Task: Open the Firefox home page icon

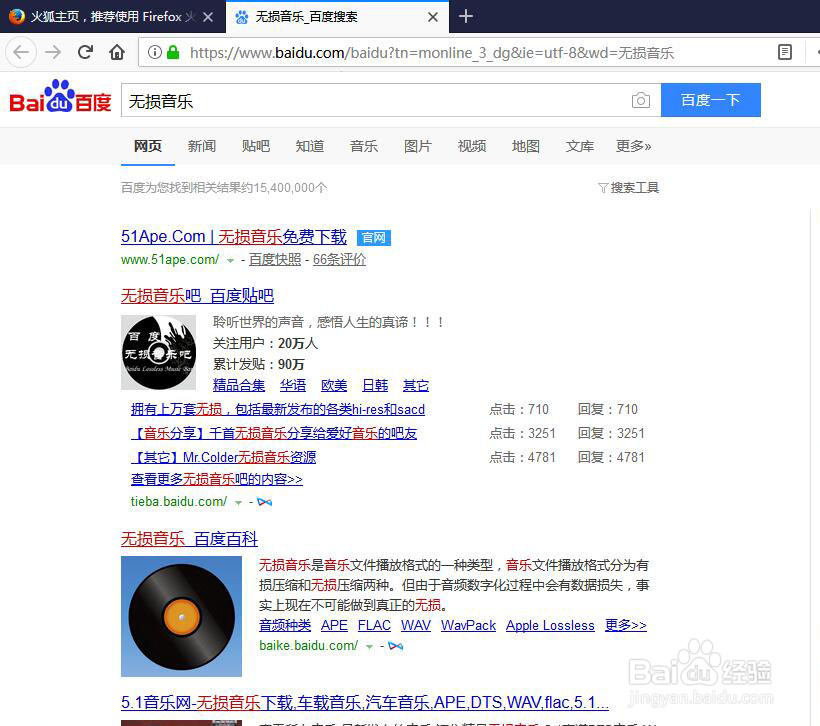Action: coord(117,52)
